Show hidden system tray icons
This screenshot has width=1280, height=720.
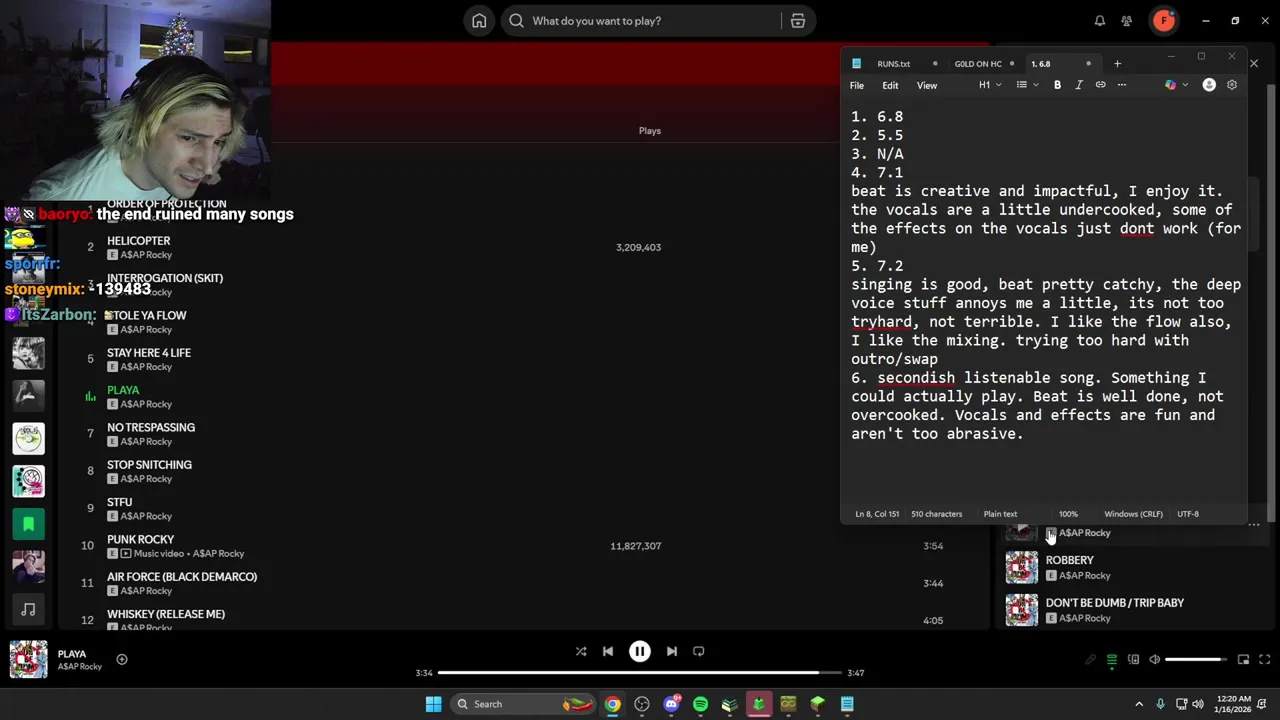1139,704
